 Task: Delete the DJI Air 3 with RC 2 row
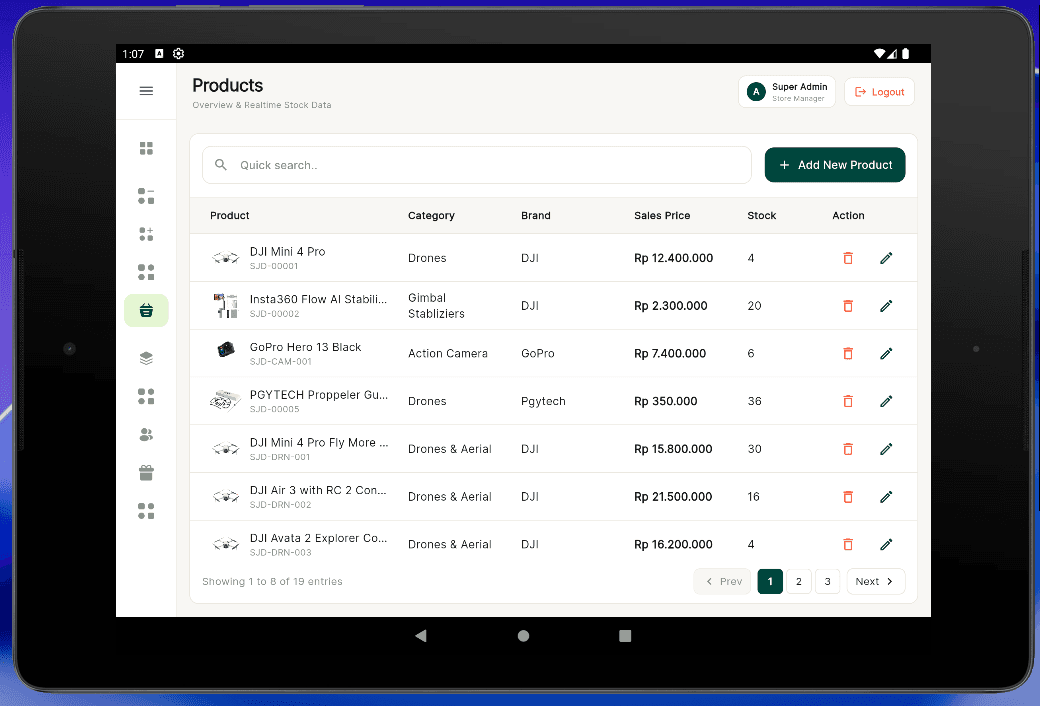coord(848,497)
